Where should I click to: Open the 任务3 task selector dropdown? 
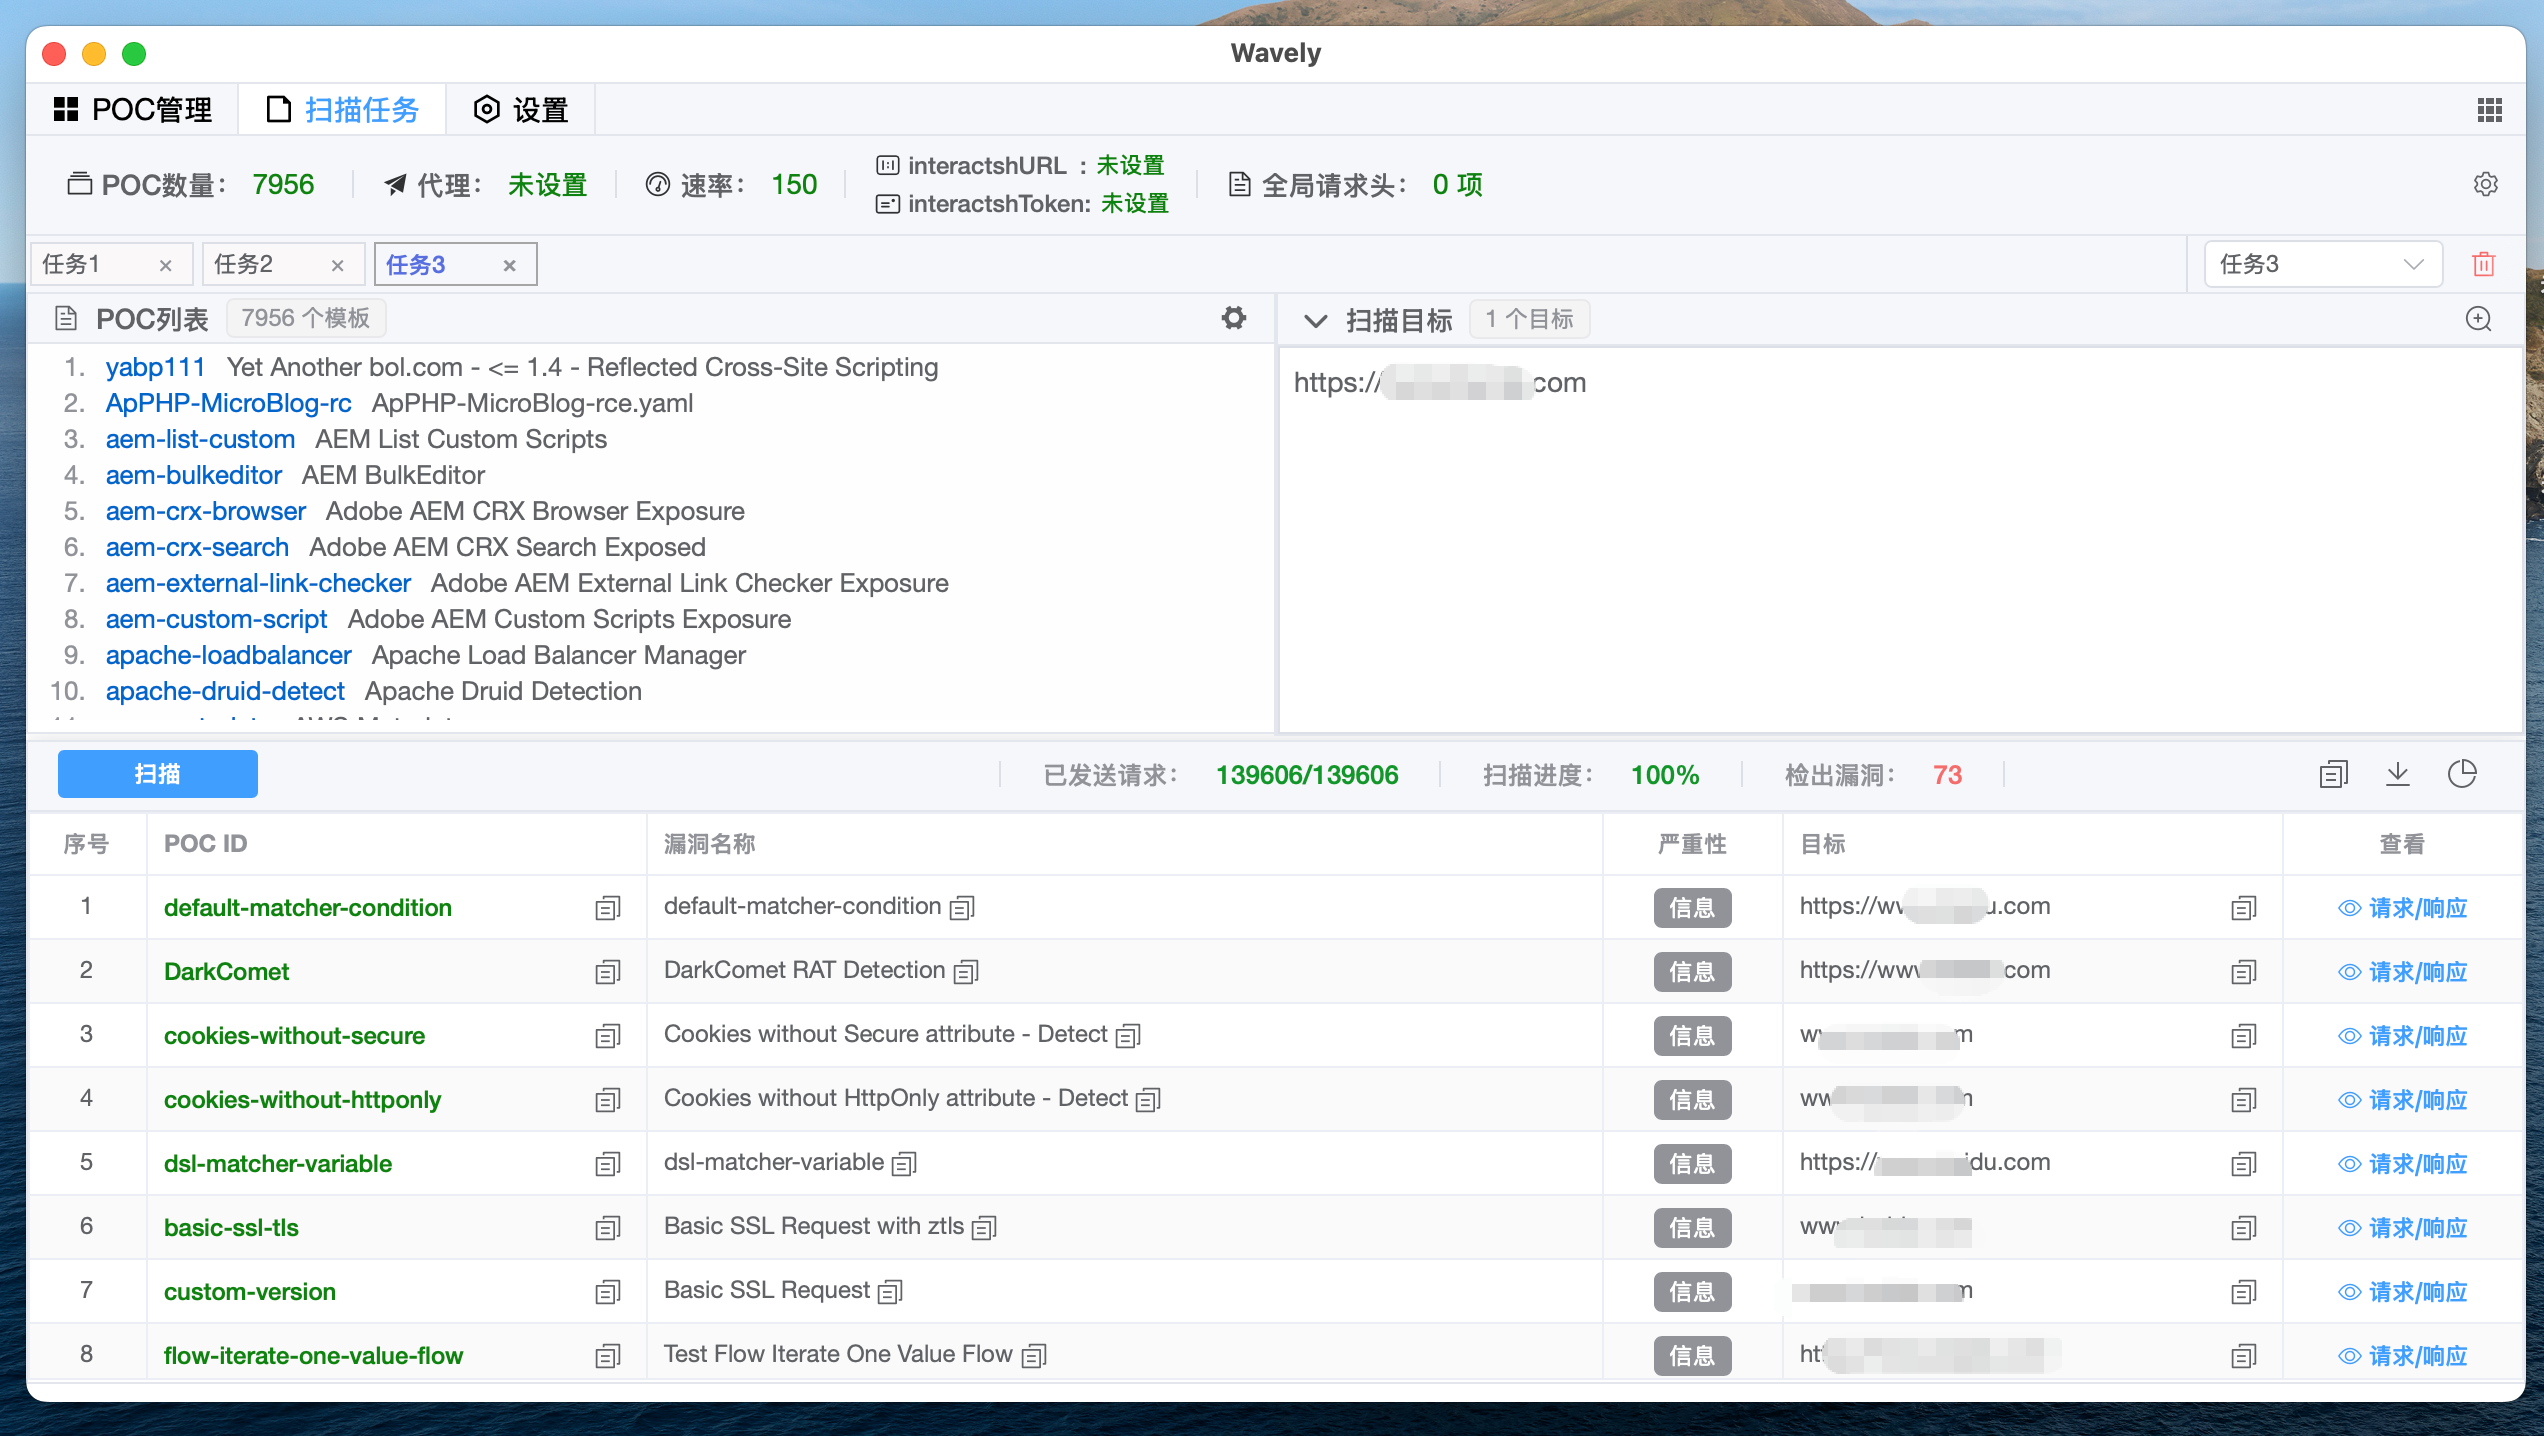(x=2323, y=264)
